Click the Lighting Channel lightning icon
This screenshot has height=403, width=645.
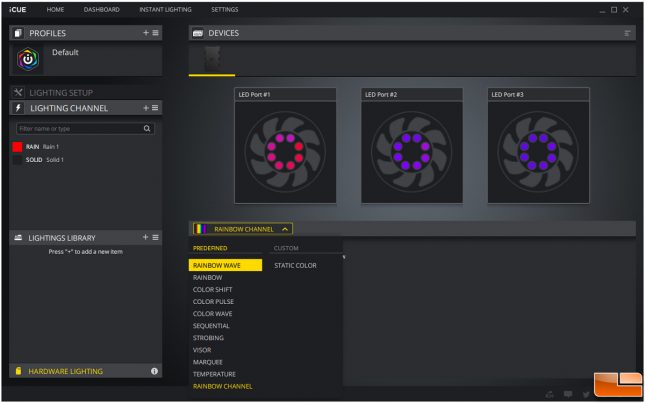click(x=18, y=108)
